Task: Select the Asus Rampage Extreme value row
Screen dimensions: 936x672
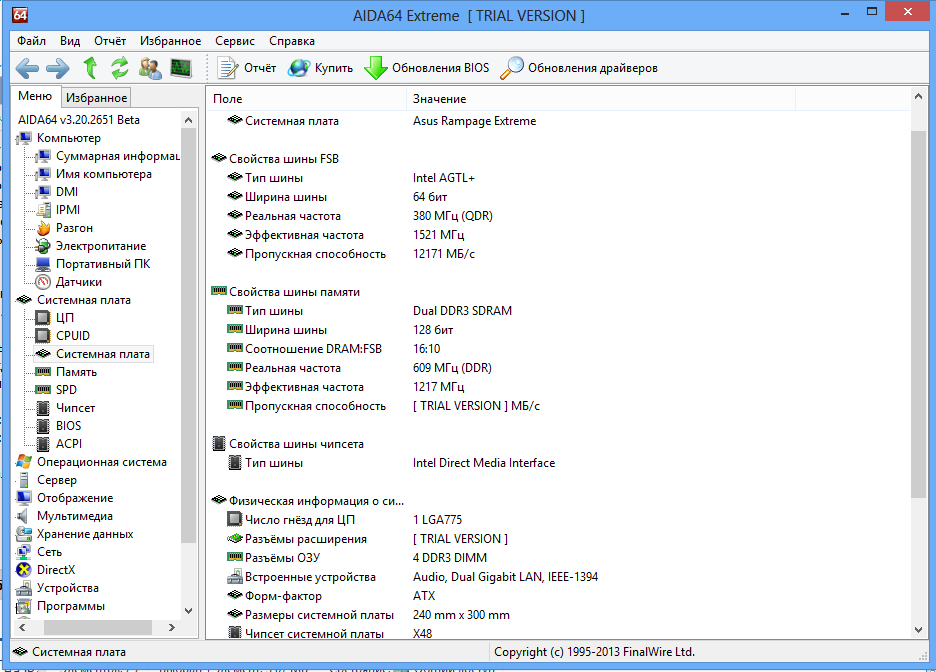Action: (474, 121)
